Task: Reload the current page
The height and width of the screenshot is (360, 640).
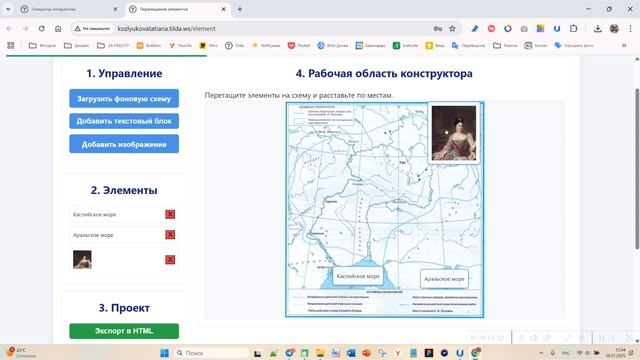Action: (x=42, y=29)
